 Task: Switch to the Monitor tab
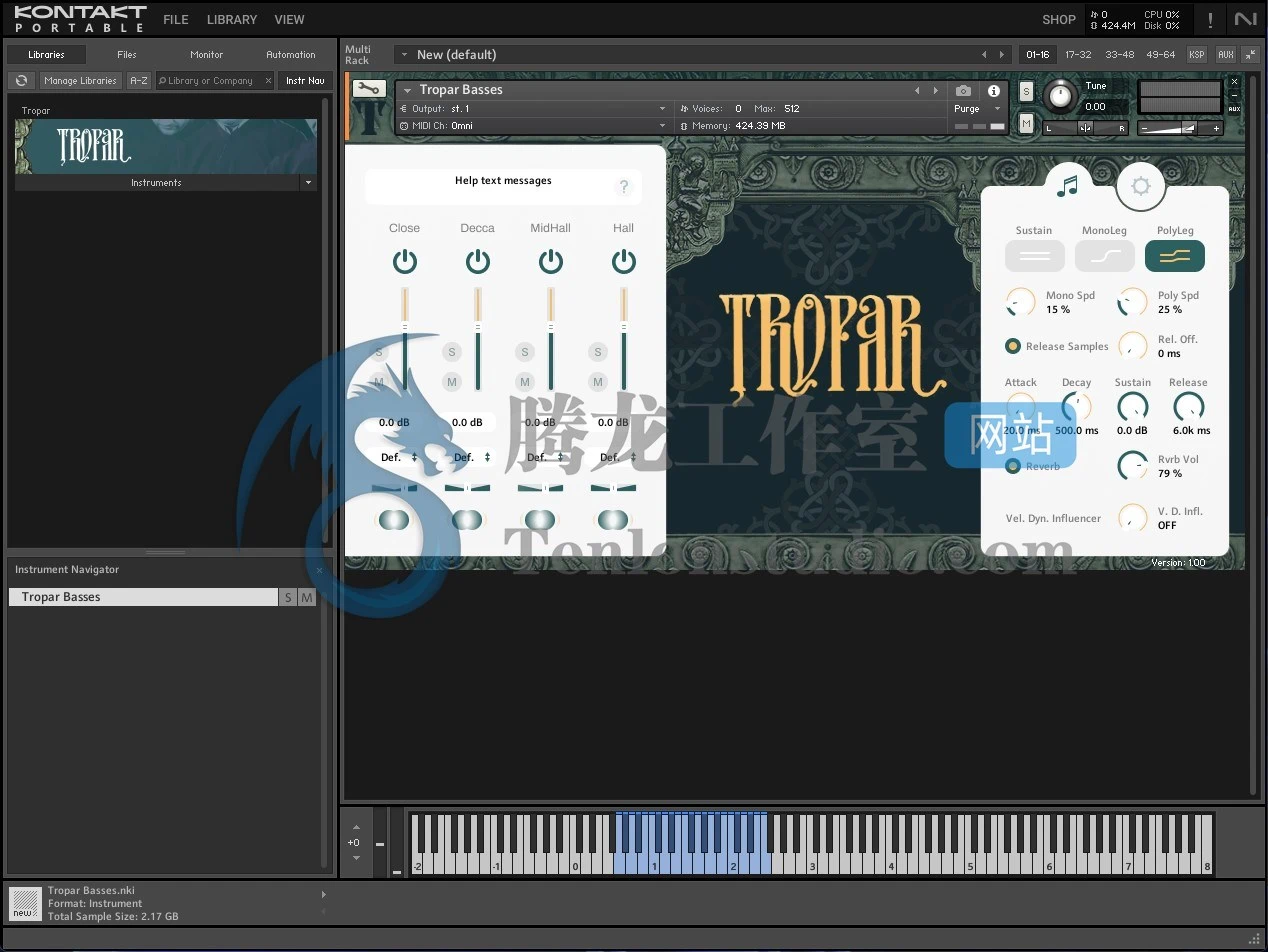206,55
